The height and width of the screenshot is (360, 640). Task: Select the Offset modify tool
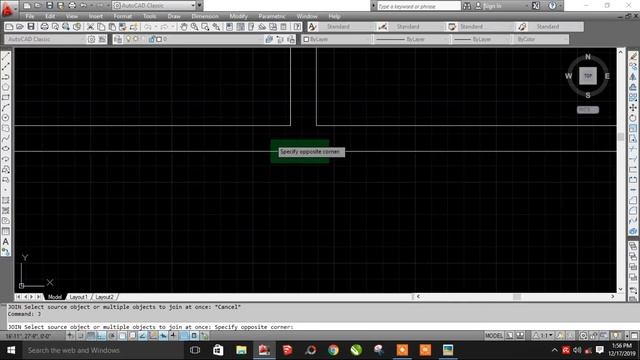point(633,87)
